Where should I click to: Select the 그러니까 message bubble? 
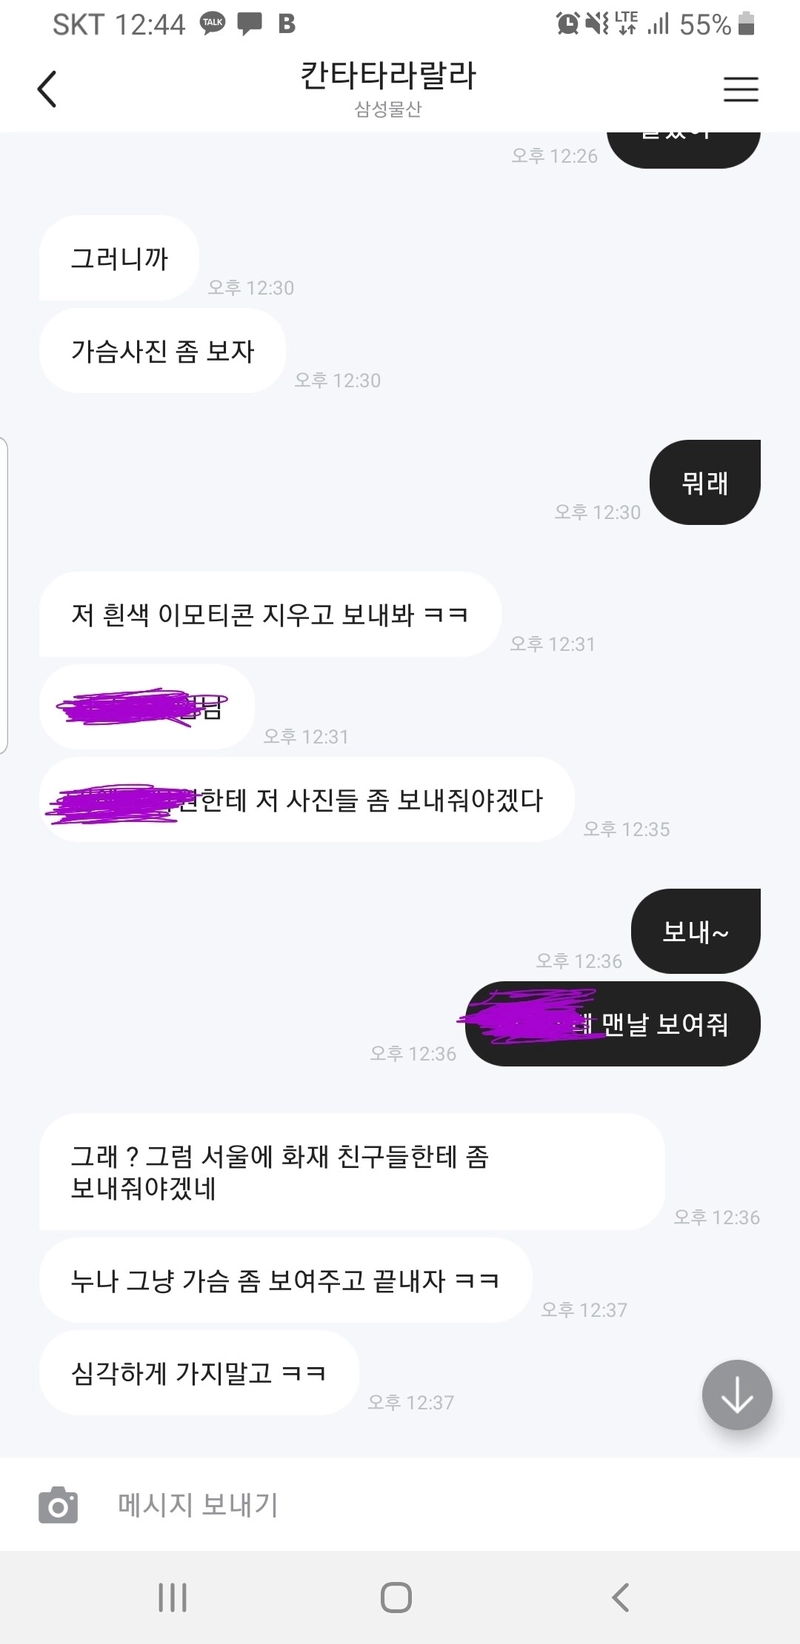(119, 258)
